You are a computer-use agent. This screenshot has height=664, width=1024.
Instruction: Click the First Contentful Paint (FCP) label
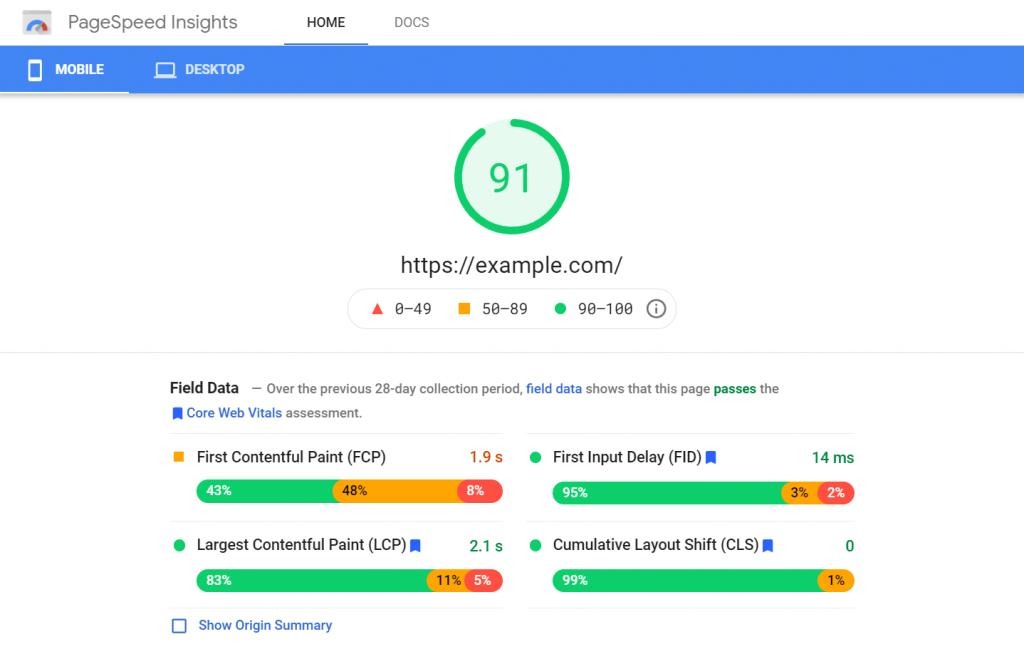tap(291, 457)
